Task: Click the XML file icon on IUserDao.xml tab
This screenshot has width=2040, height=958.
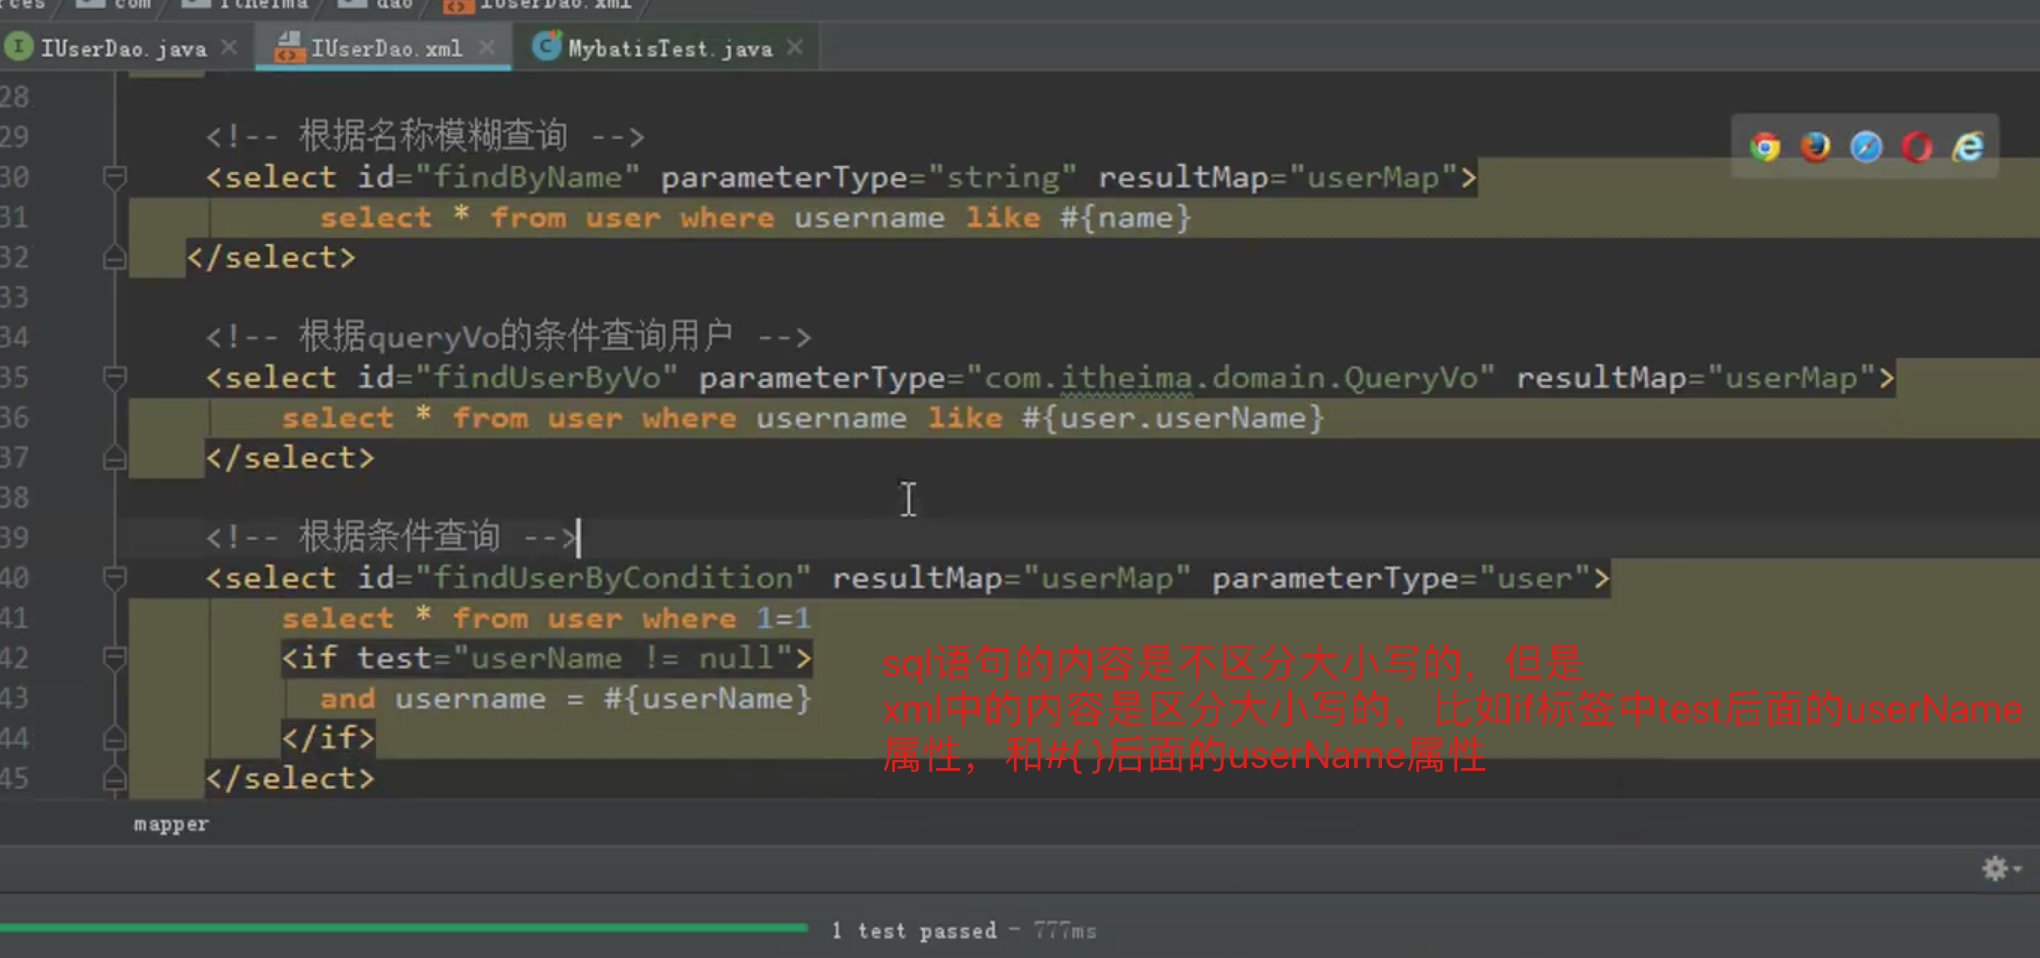Action: click(x=289, y=47)
